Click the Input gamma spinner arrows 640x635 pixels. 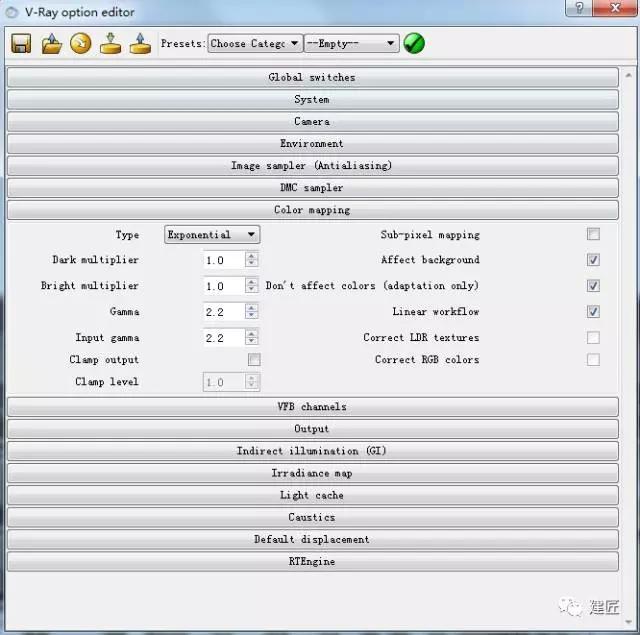click(x=252, y=337)
